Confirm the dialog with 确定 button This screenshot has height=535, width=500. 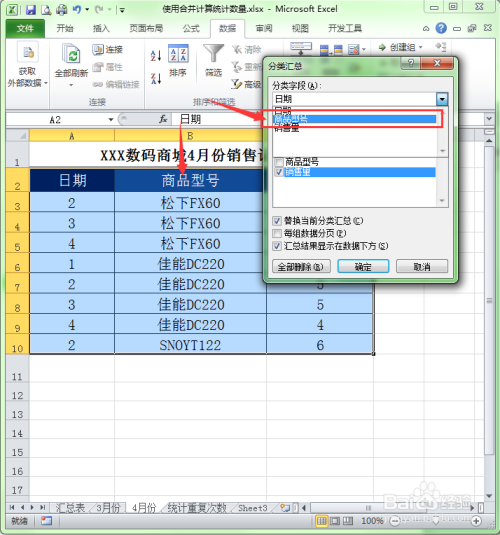click(x=363, y=266)
